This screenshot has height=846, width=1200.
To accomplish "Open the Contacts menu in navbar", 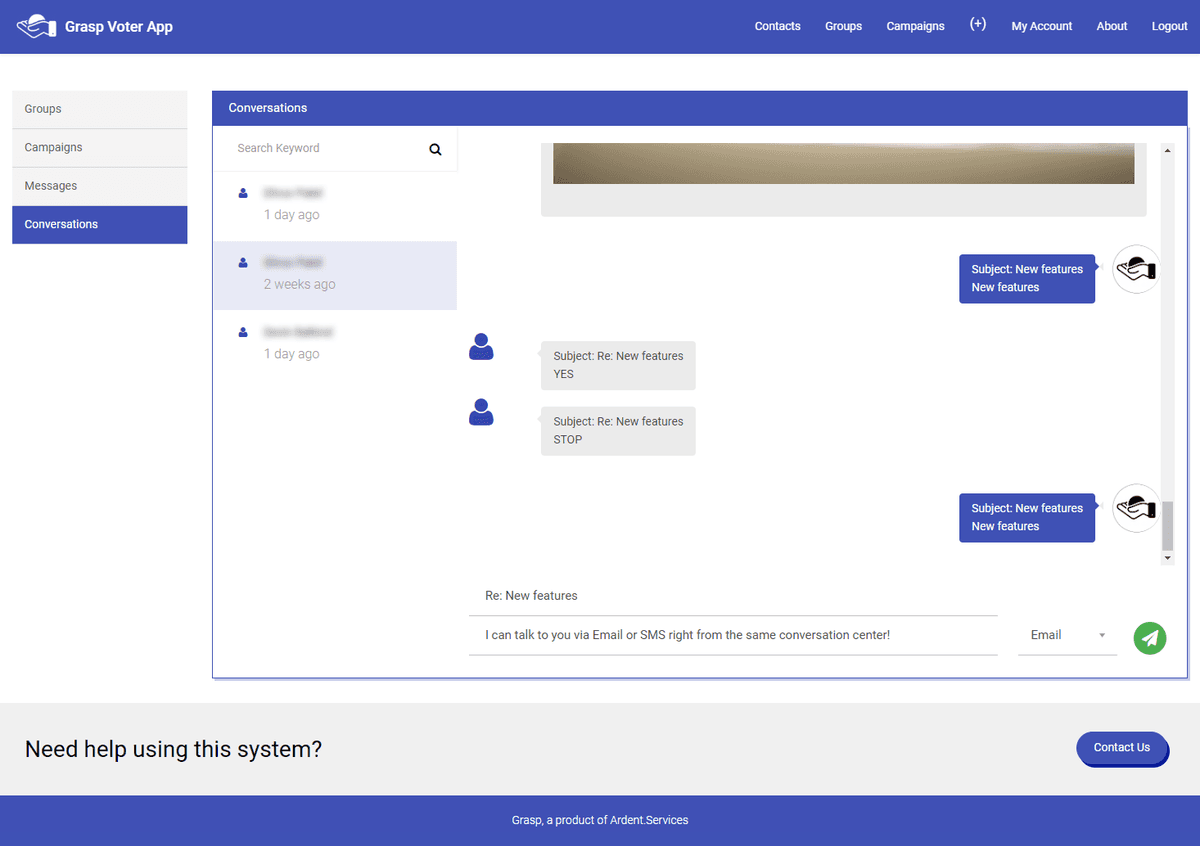I will pos(777,27).
